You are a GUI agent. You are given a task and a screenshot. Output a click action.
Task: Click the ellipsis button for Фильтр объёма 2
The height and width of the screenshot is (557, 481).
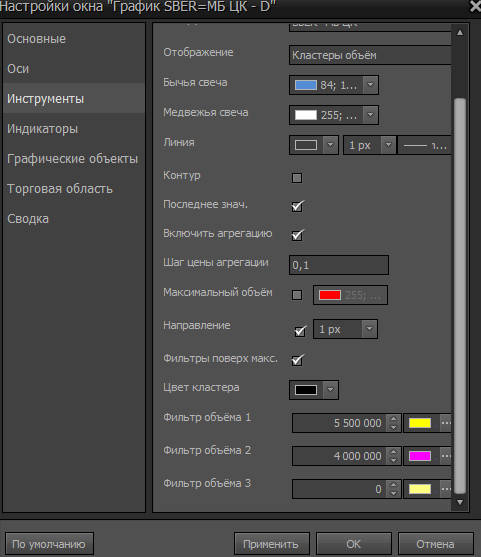tap(446, 456)
